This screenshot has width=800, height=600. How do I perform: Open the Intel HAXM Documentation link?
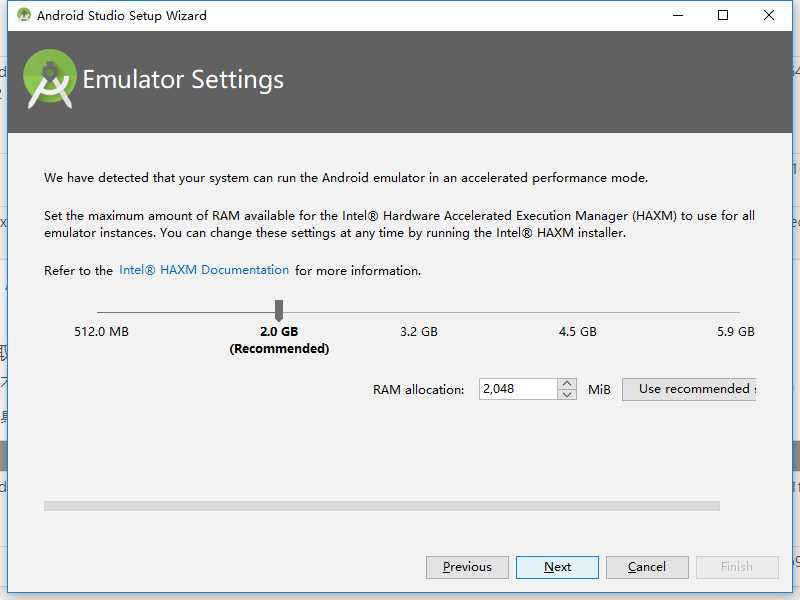tap(204, 270)
